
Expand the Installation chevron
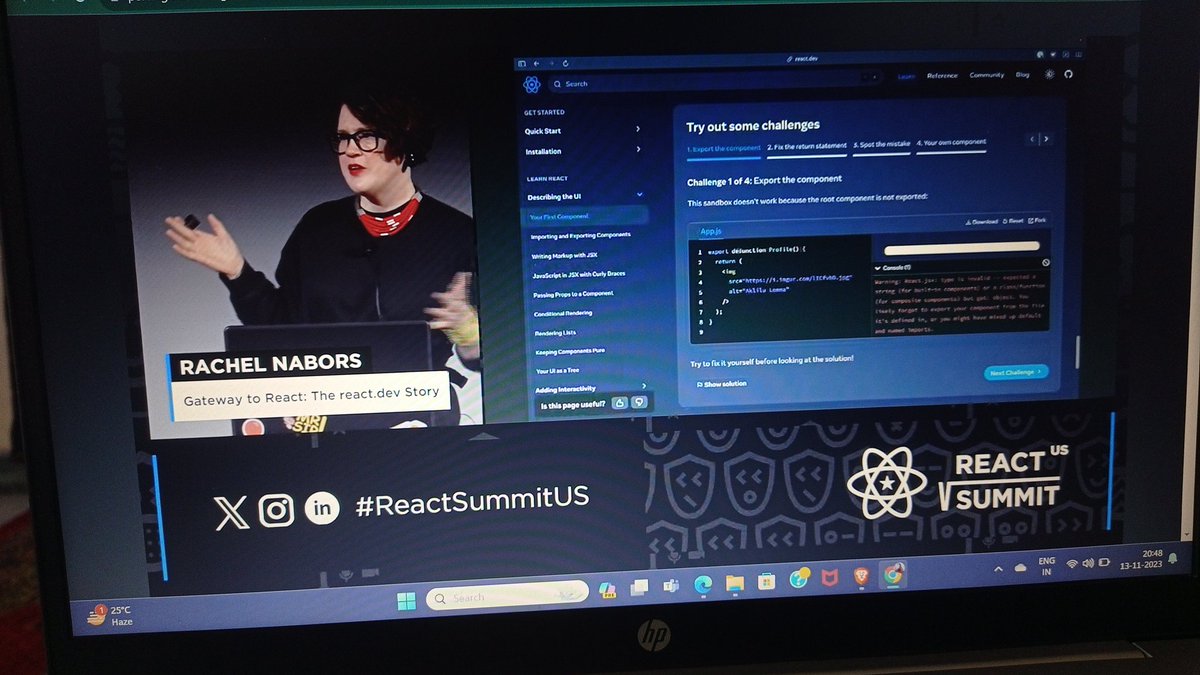coord(638,150)
